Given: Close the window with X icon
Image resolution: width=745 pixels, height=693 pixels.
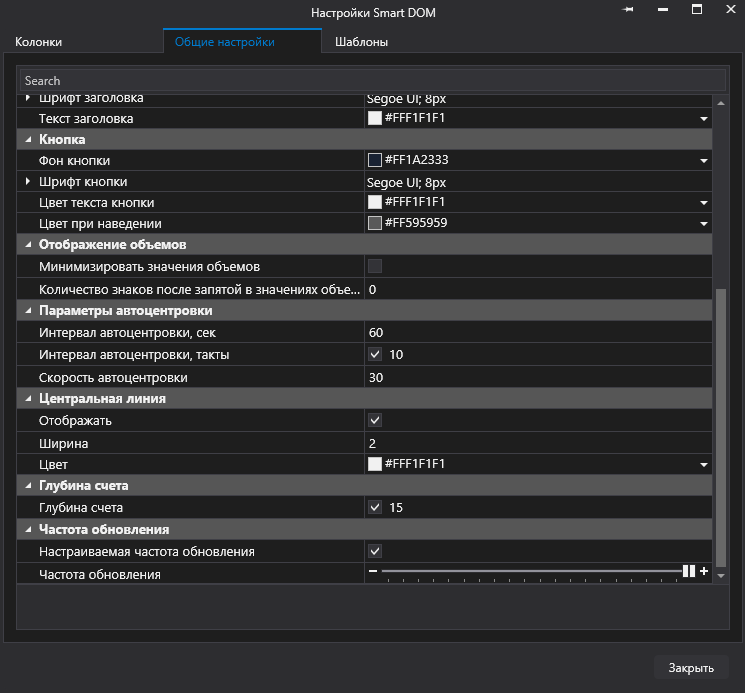Looking at the screenshot, I should click(x=731, y=9).
